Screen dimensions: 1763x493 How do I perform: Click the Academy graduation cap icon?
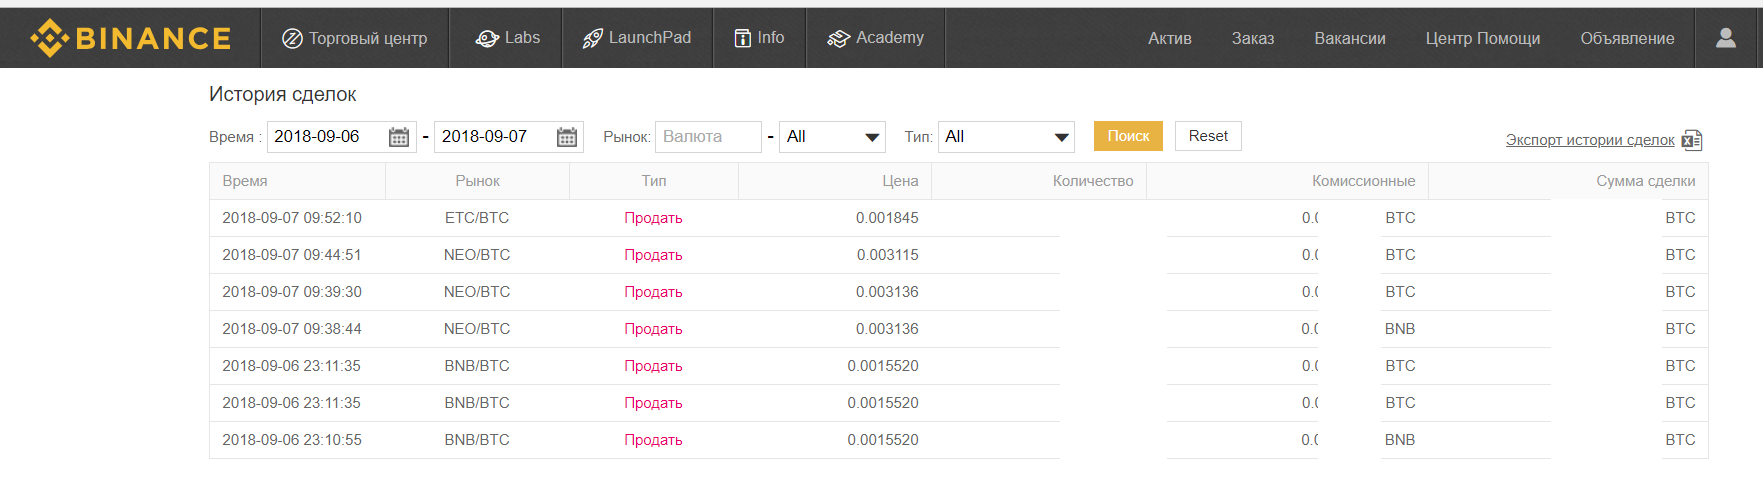(x=838, y=38)
